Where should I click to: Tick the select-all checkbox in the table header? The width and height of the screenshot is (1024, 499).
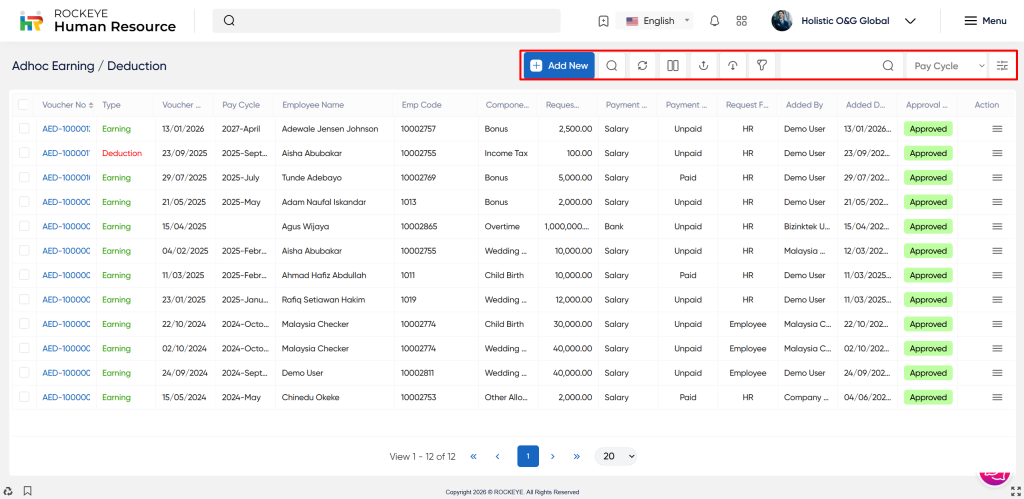[x=24, y=104]
